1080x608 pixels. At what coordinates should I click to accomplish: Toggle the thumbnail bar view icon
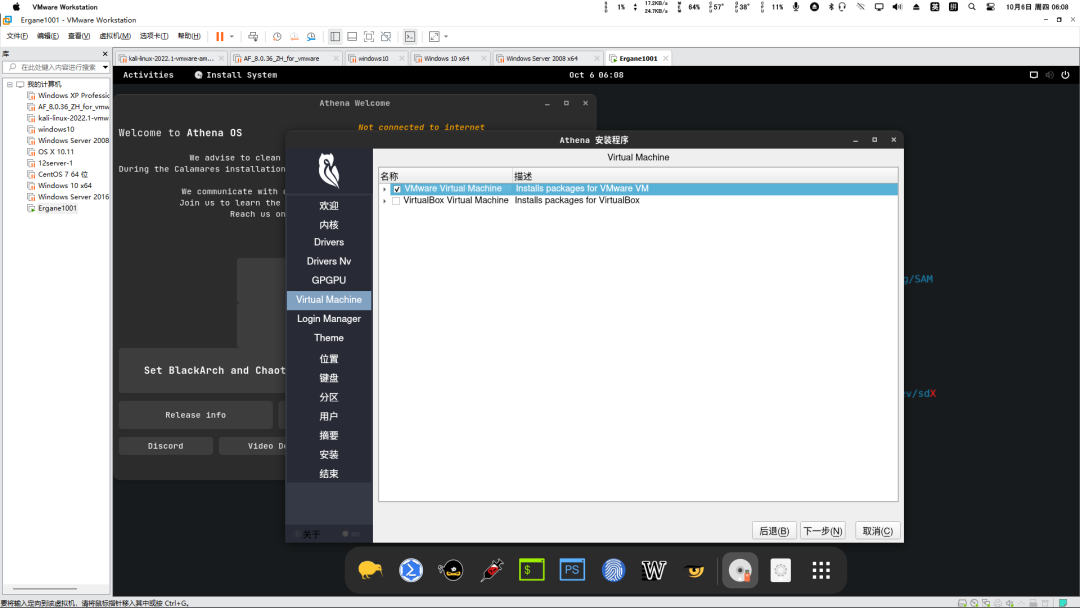click(x=352, y=36)
